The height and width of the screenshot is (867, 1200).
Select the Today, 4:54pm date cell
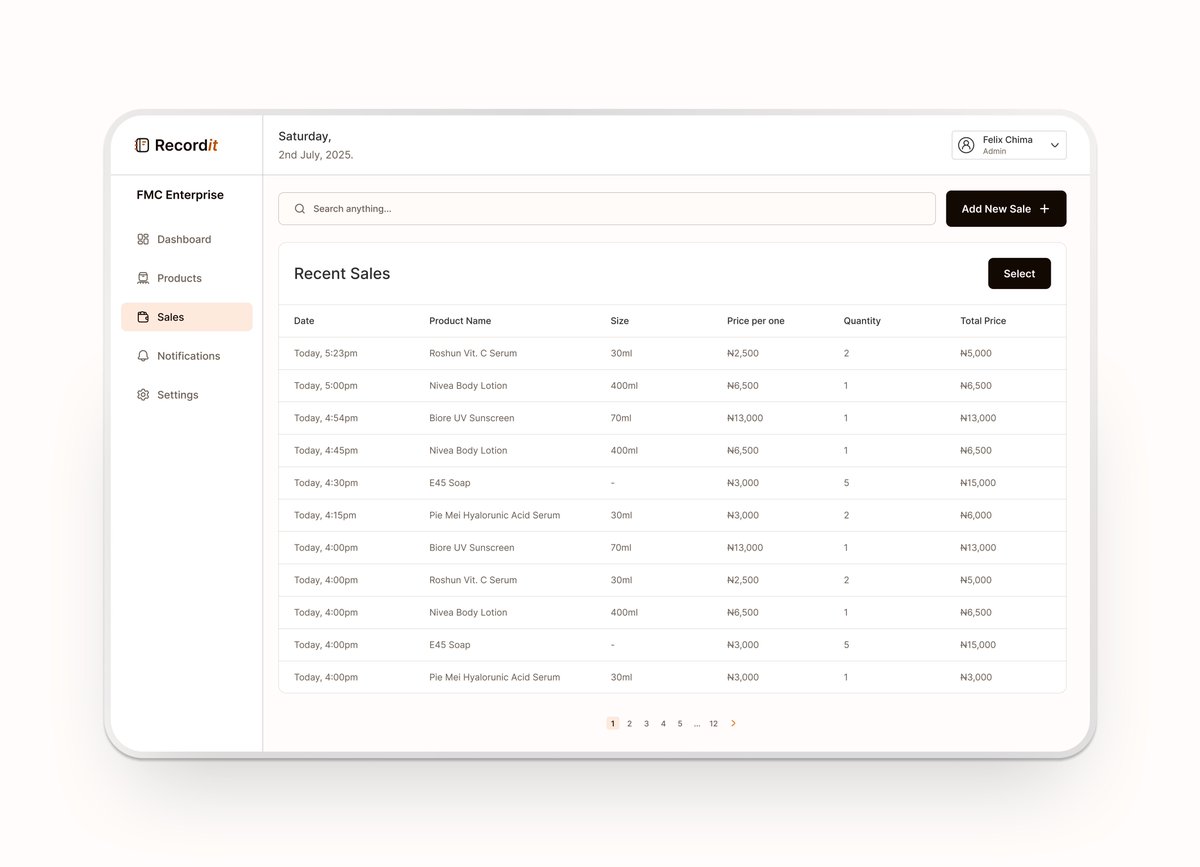(326, 418)
